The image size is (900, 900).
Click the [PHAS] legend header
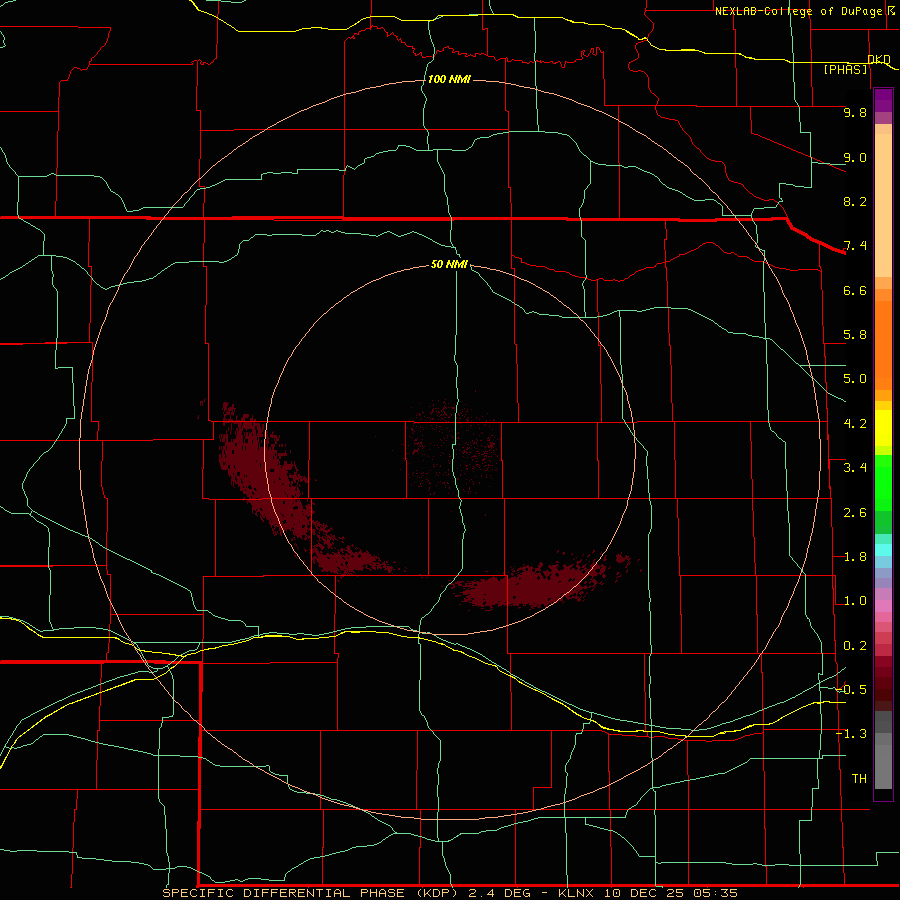click(845, 69)
